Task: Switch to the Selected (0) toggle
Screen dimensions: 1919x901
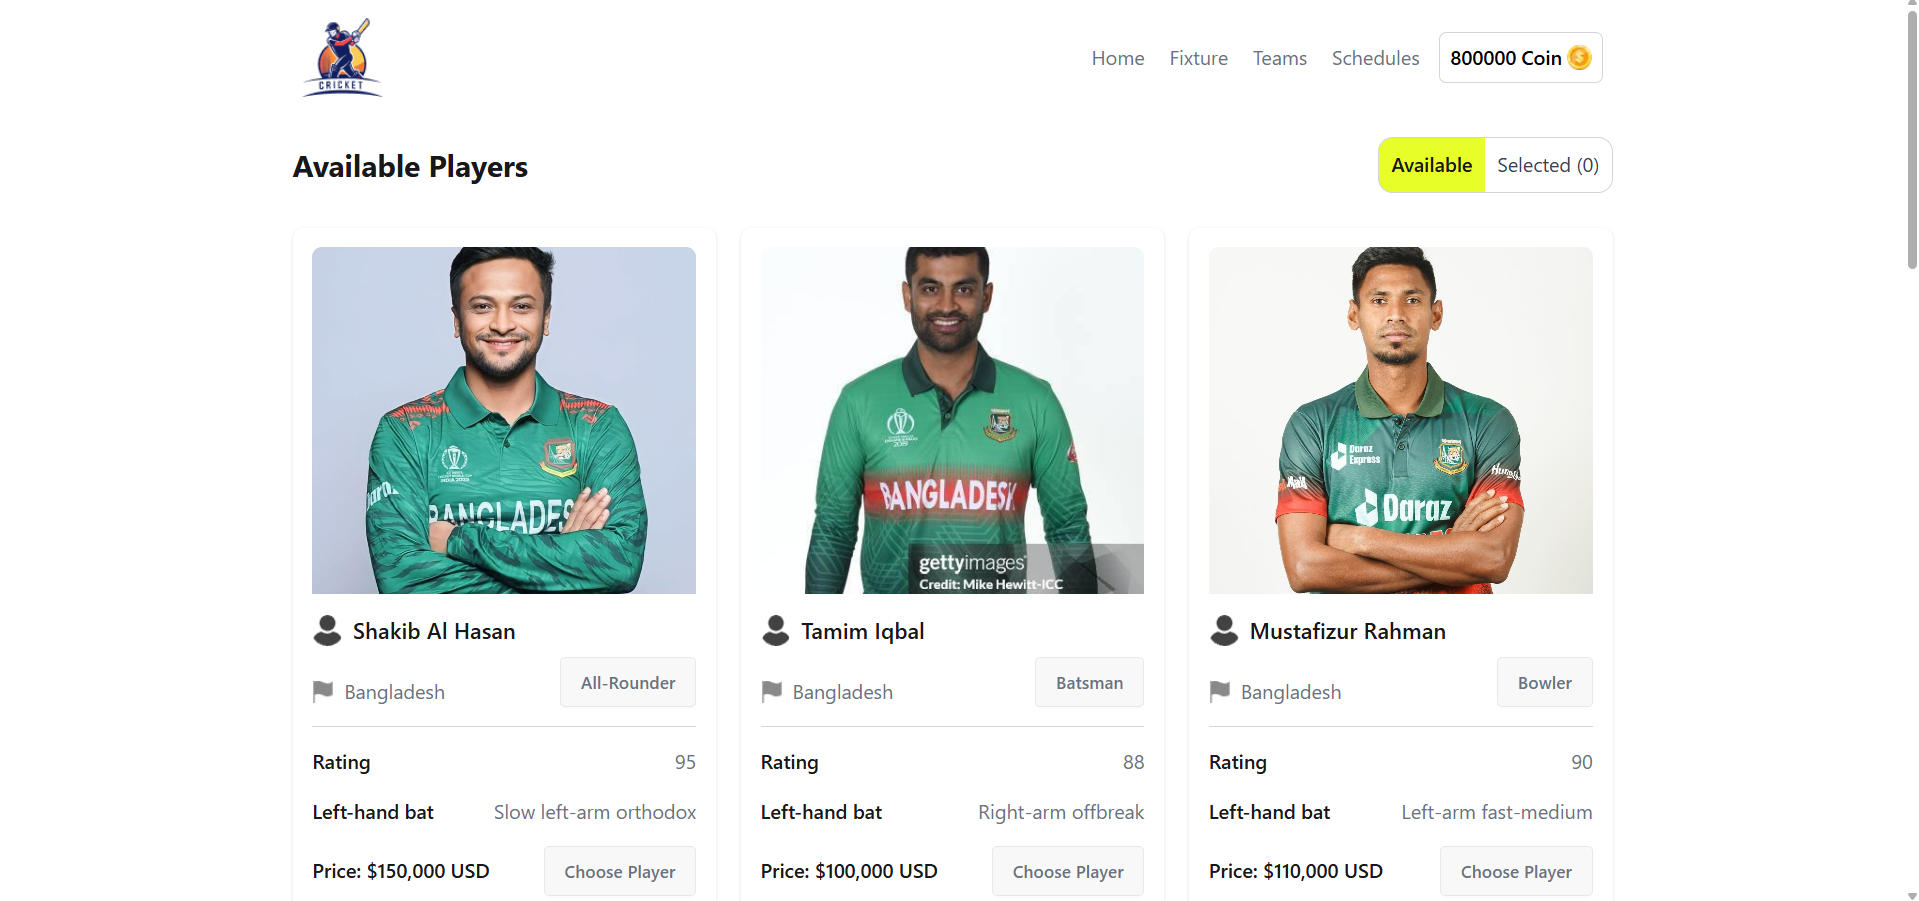Action: click(1547, 165)
